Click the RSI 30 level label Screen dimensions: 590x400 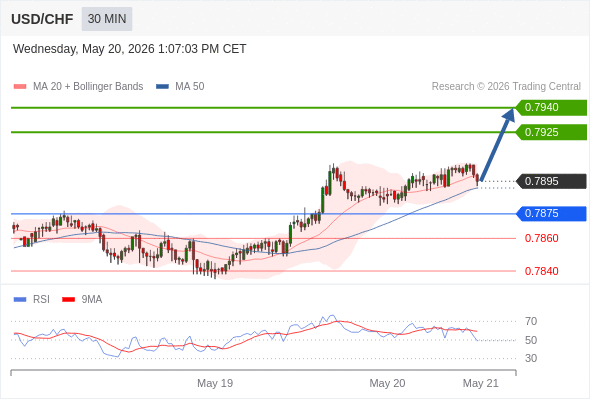coord(531,358)
